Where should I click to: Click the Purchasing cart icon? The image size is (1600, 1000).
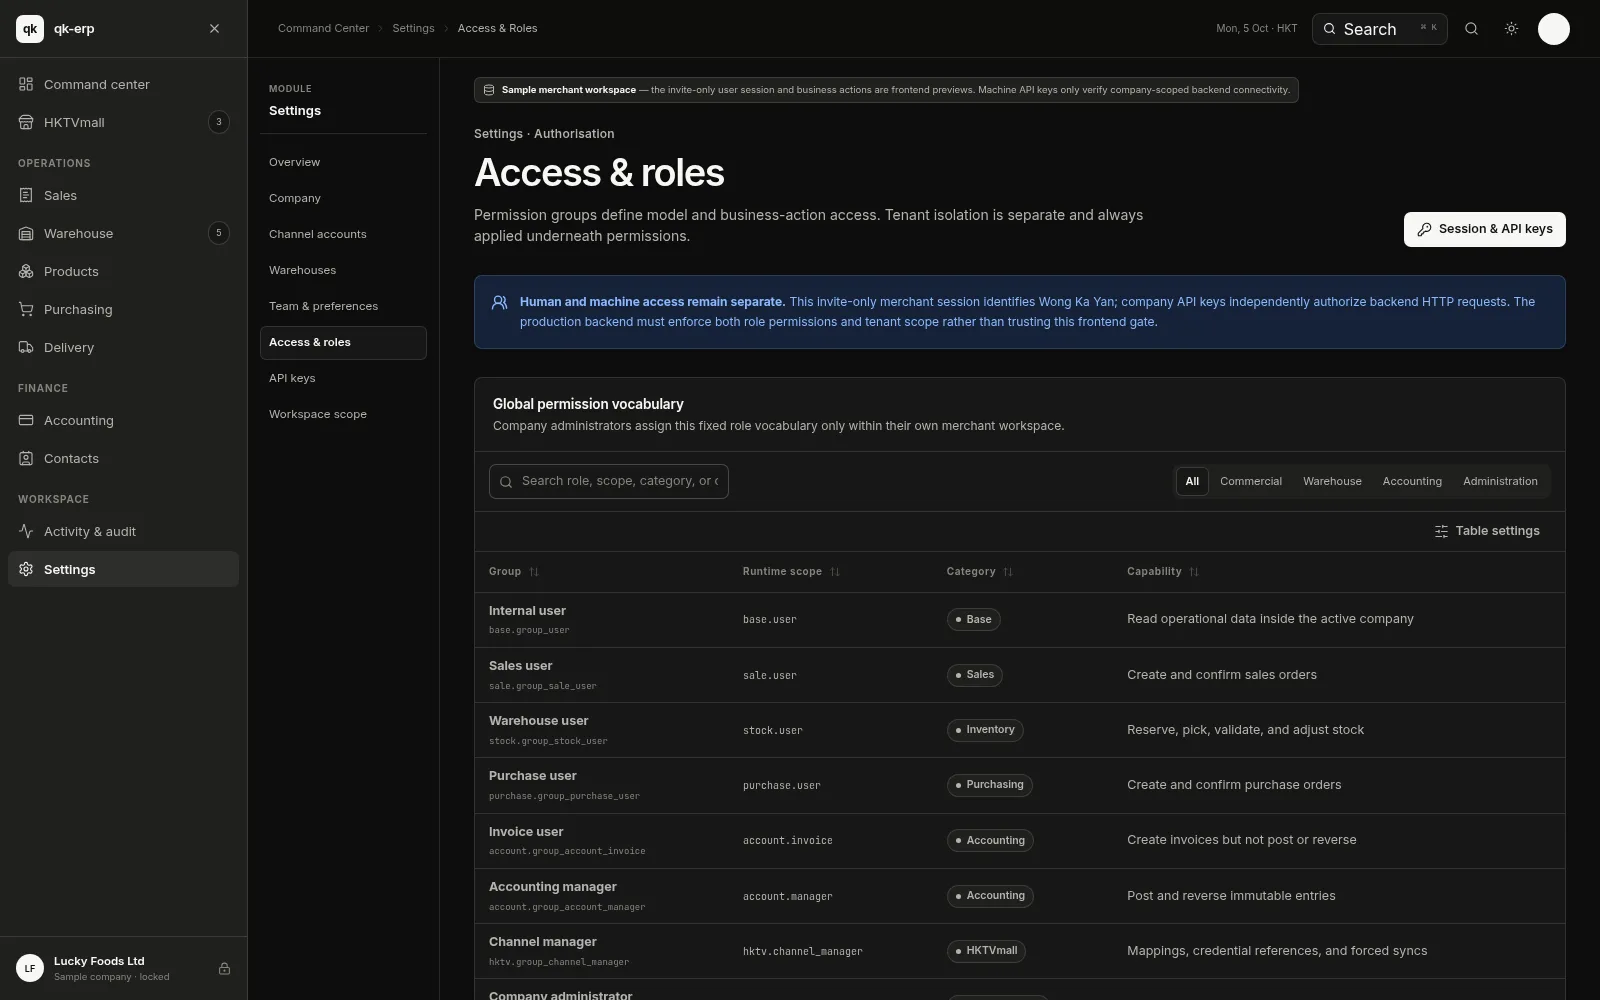[26, 309]
